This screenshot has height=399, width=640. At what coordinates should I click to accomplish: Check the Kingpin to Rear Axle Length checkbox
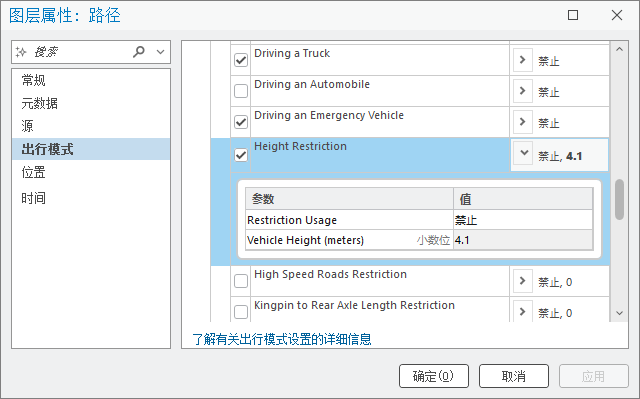tap(241, 312)
